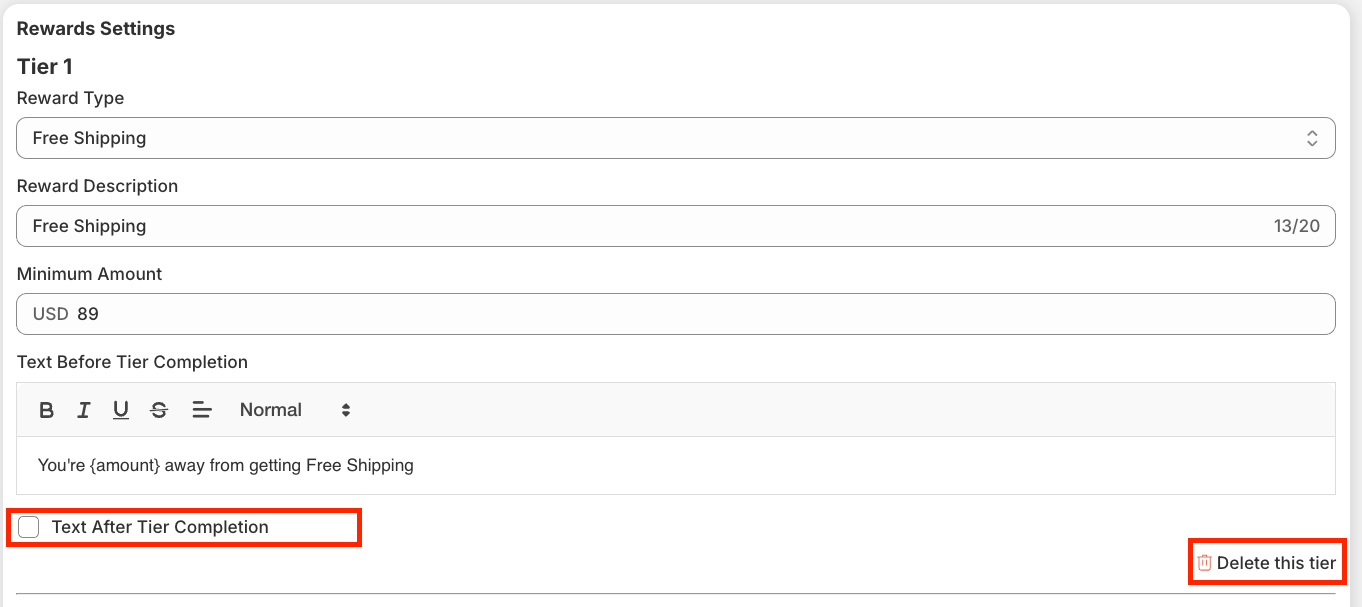
Task: Click the trash icon for this tier
Action: tap(1205, 563)
